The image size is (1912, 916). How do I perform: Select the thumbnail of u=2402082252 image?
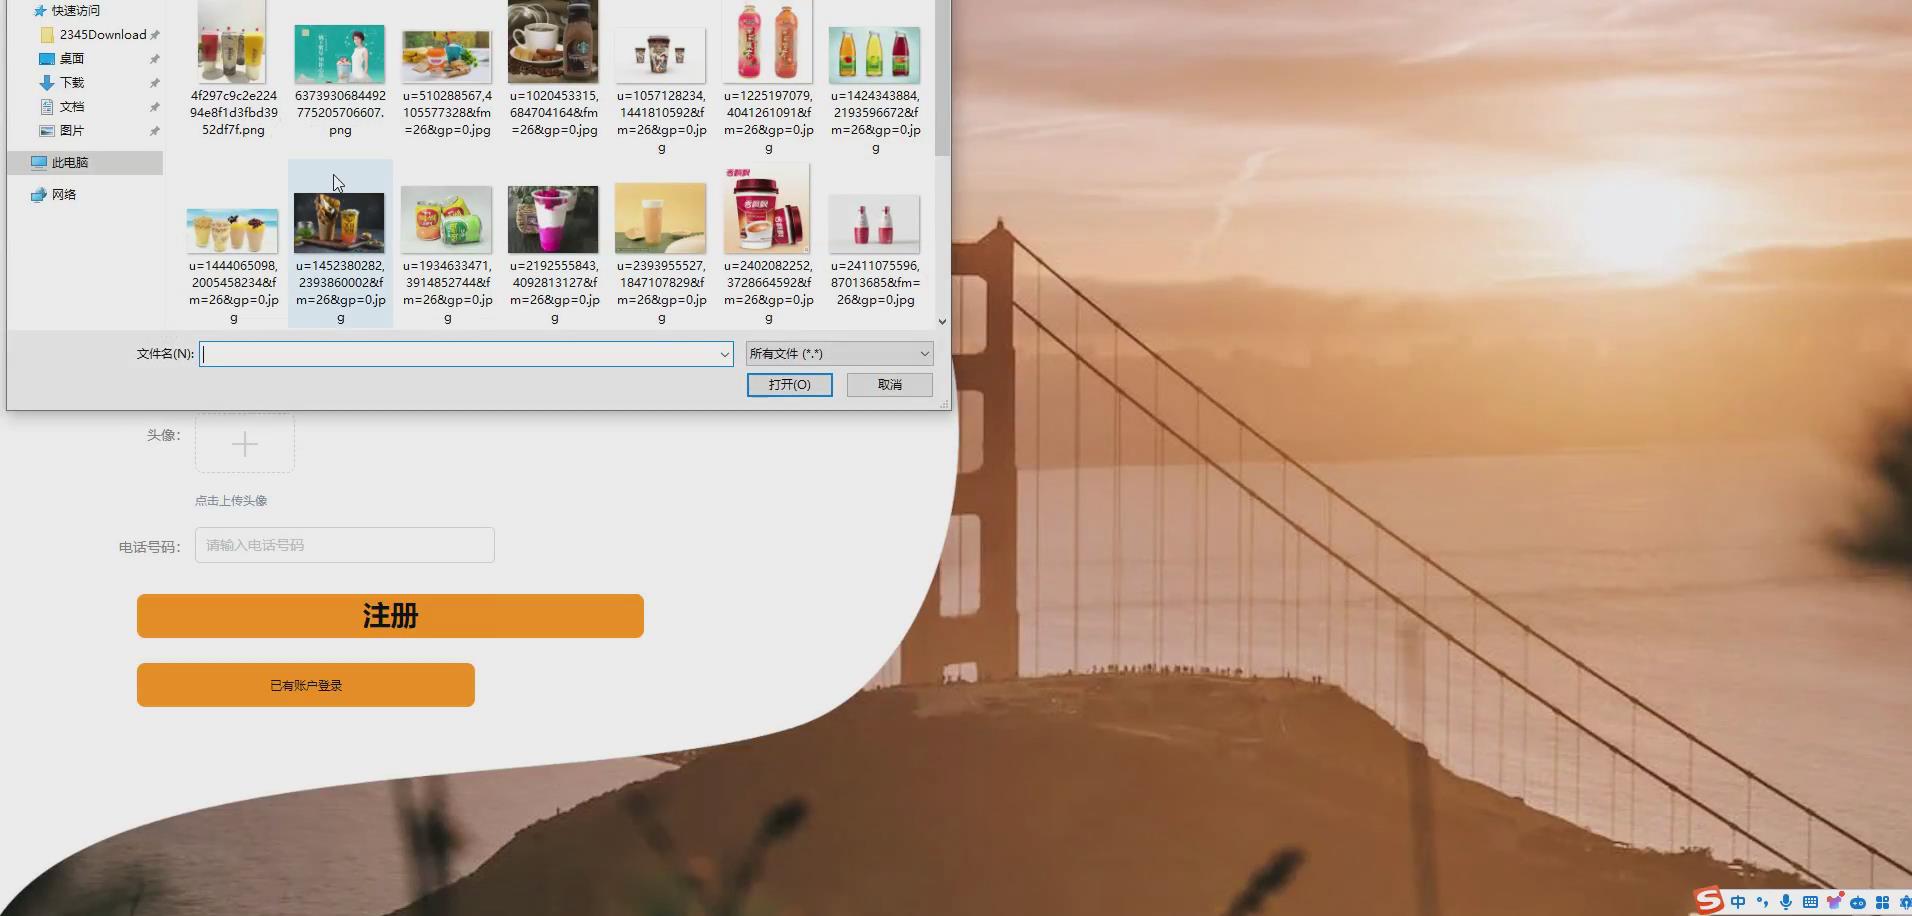click(768, 209)
